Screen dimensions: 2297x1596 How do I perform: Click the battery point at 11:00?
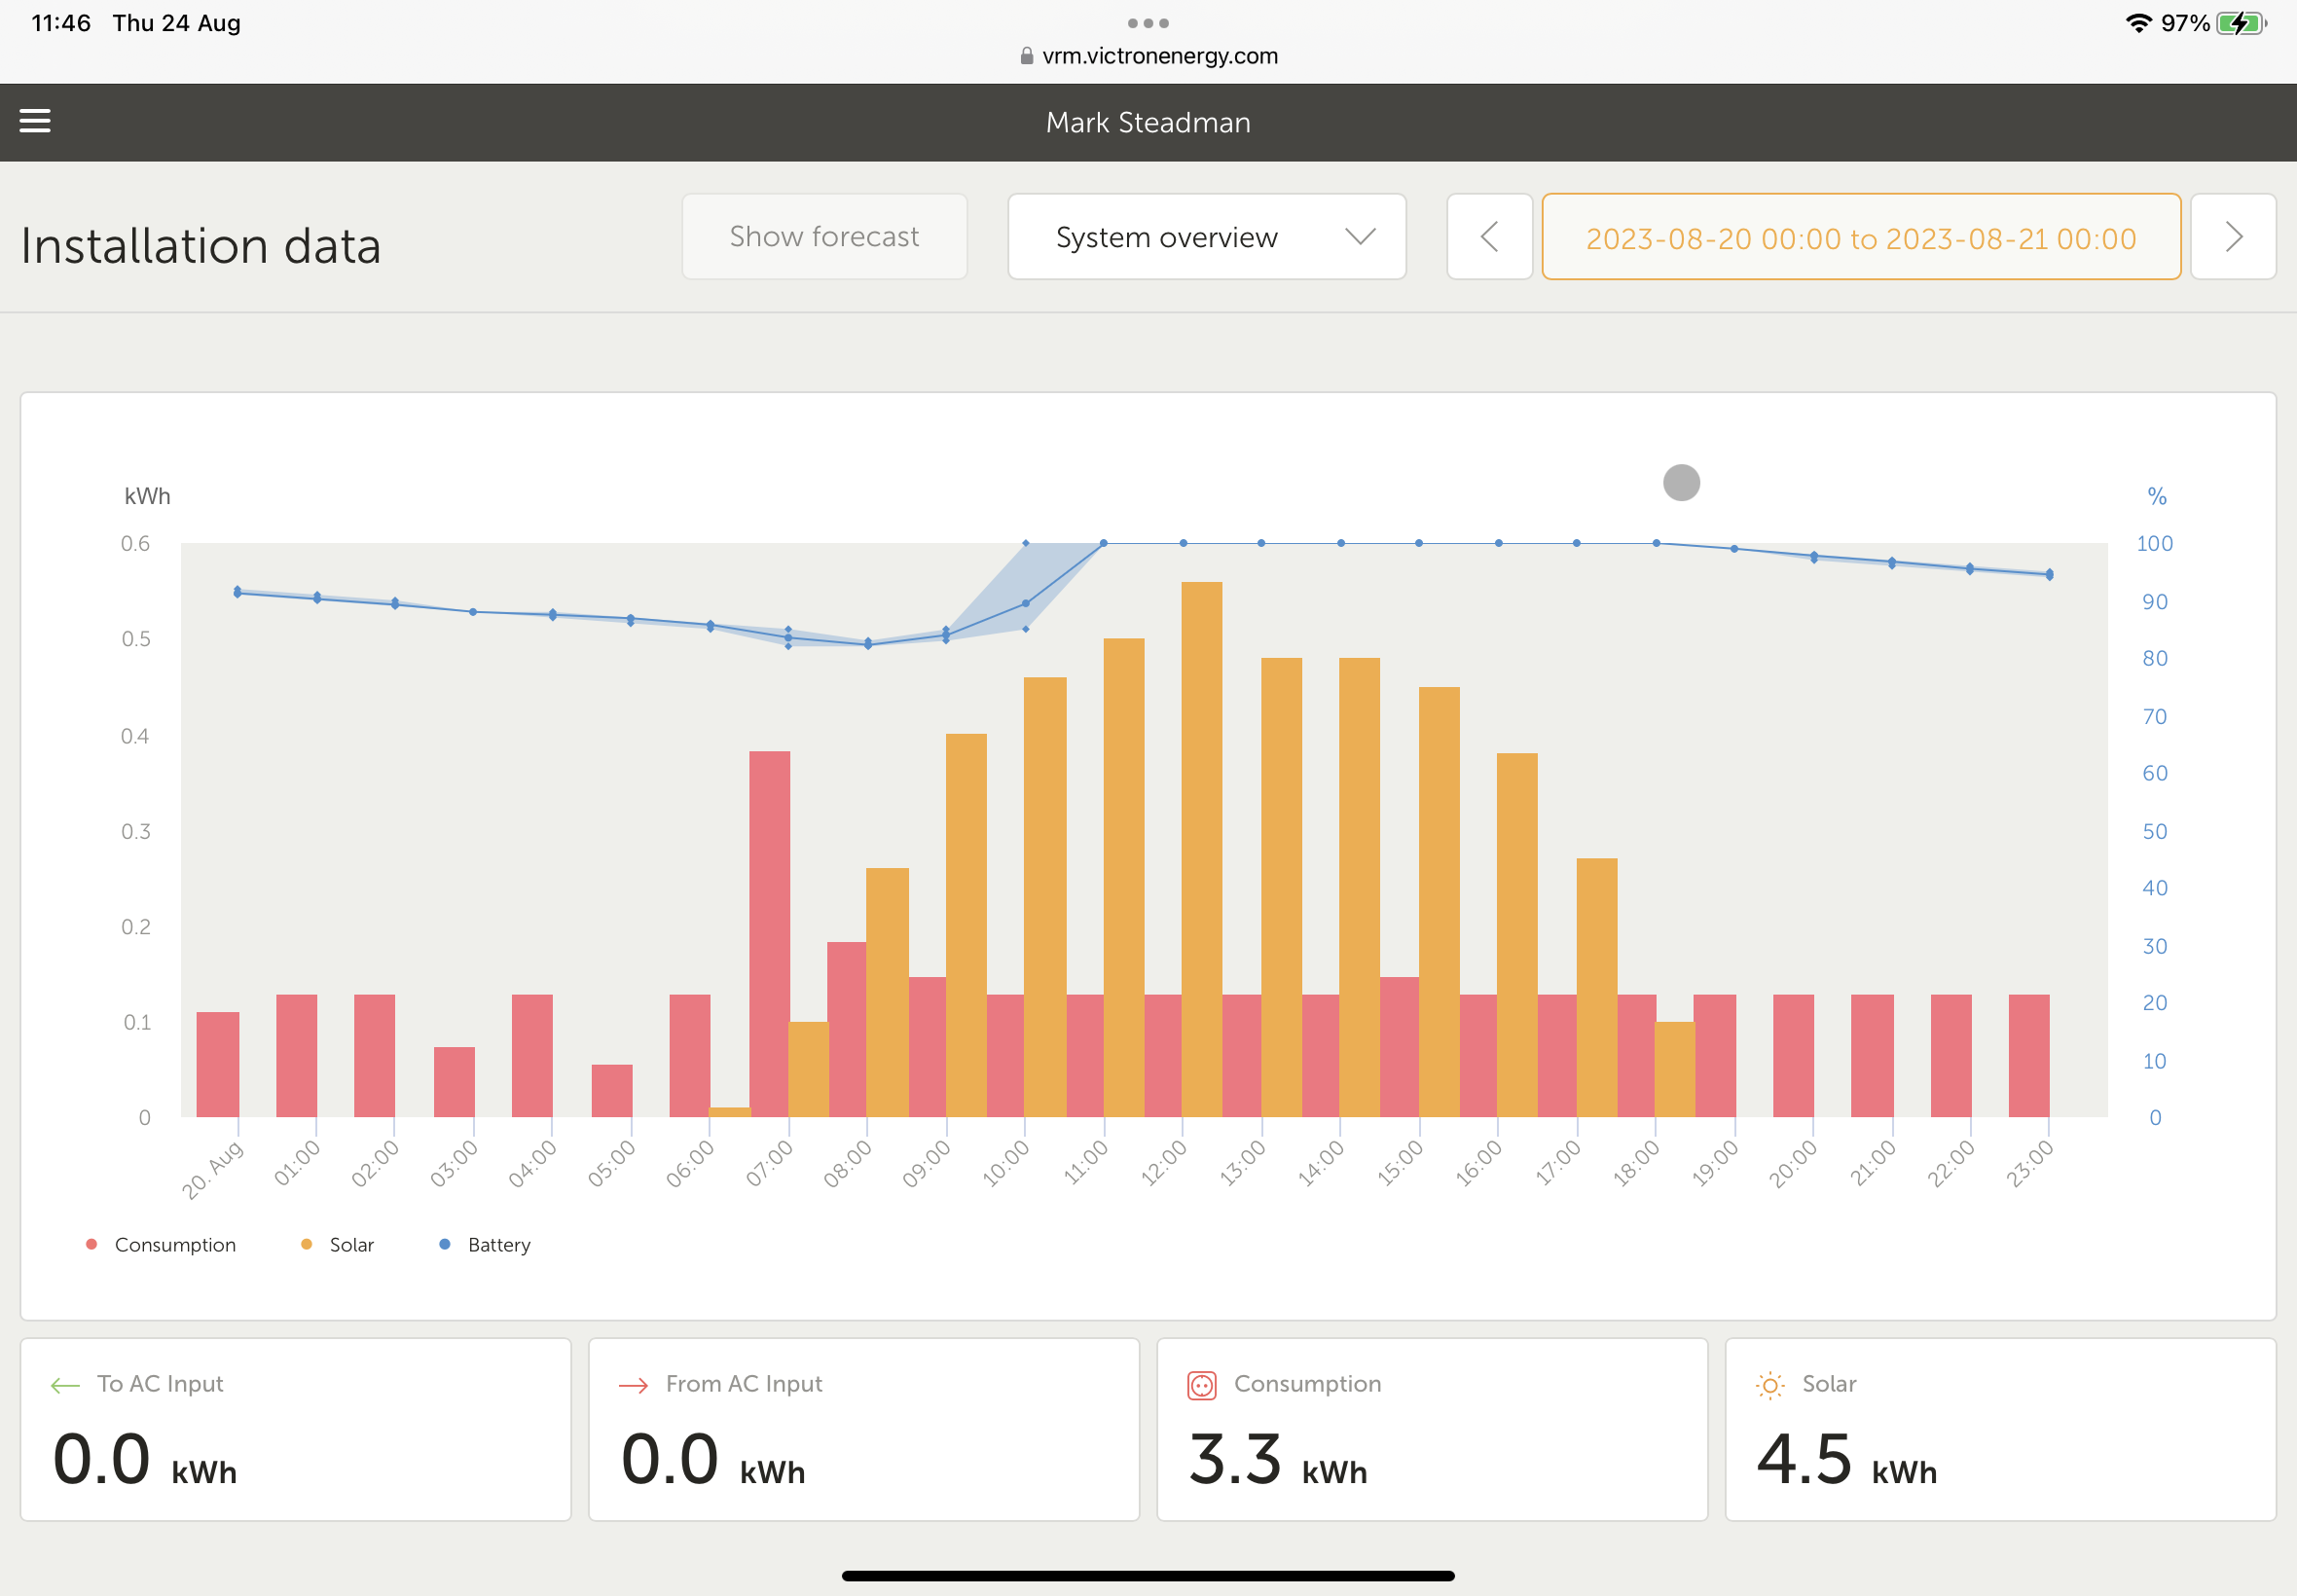coord(1104,543)
